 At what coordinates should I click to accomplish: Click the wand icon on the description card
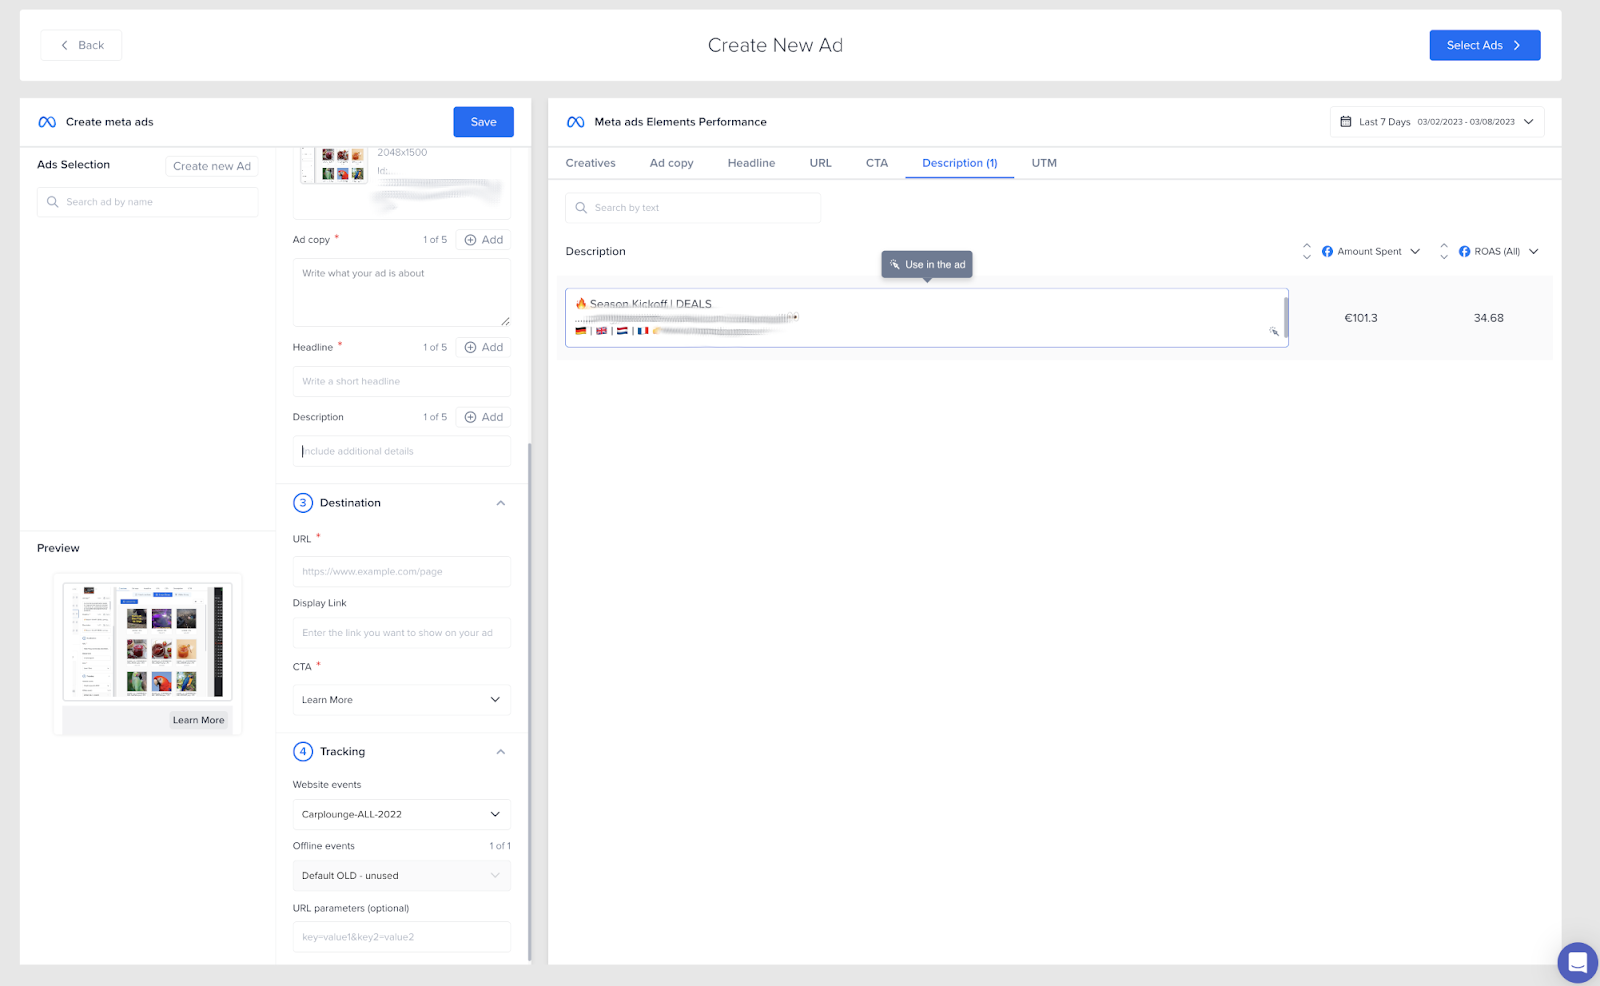(1274, 332)
